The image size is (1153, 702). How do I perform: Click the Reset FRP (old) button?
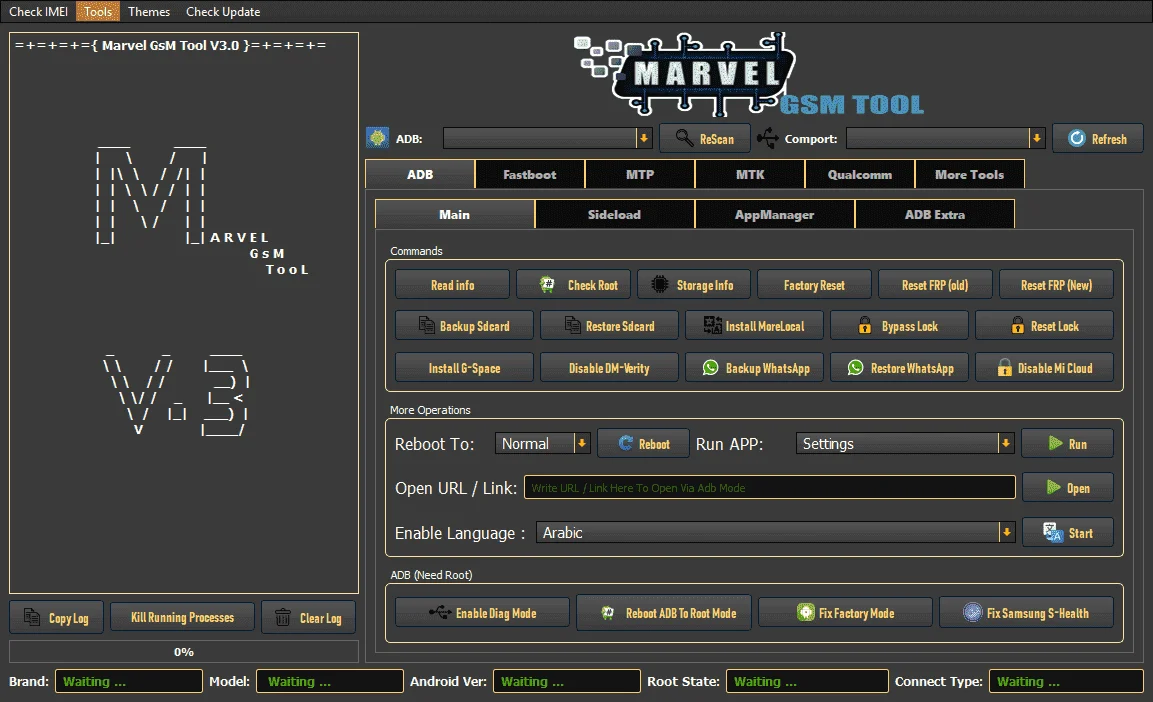[935, 284]
